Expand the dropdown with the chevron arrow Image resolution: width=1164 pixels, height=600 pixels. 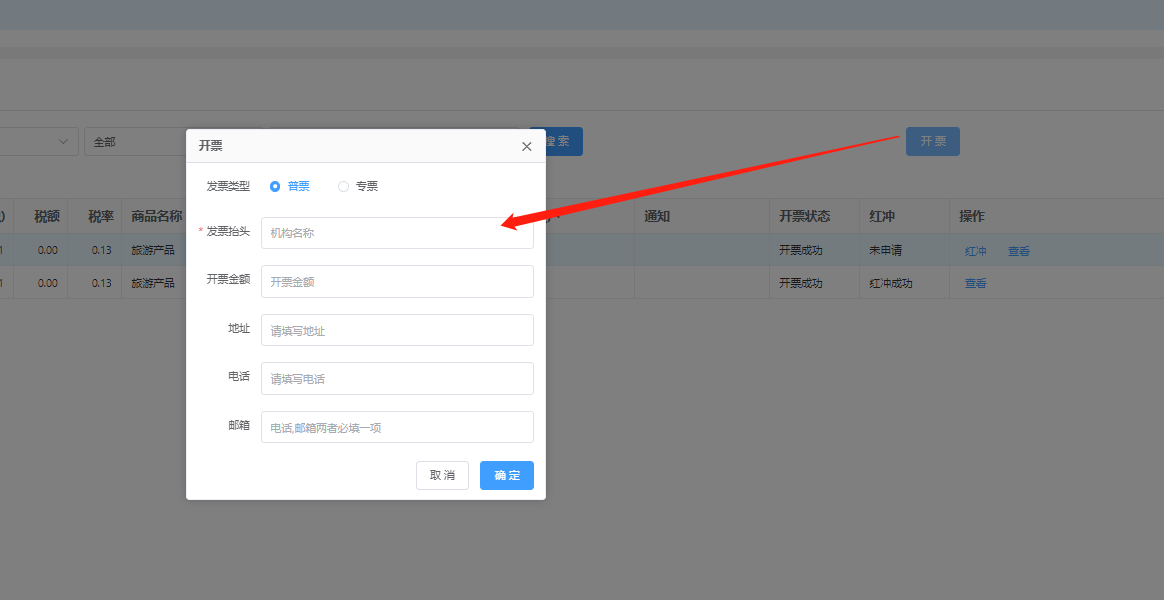coord(64,142)
